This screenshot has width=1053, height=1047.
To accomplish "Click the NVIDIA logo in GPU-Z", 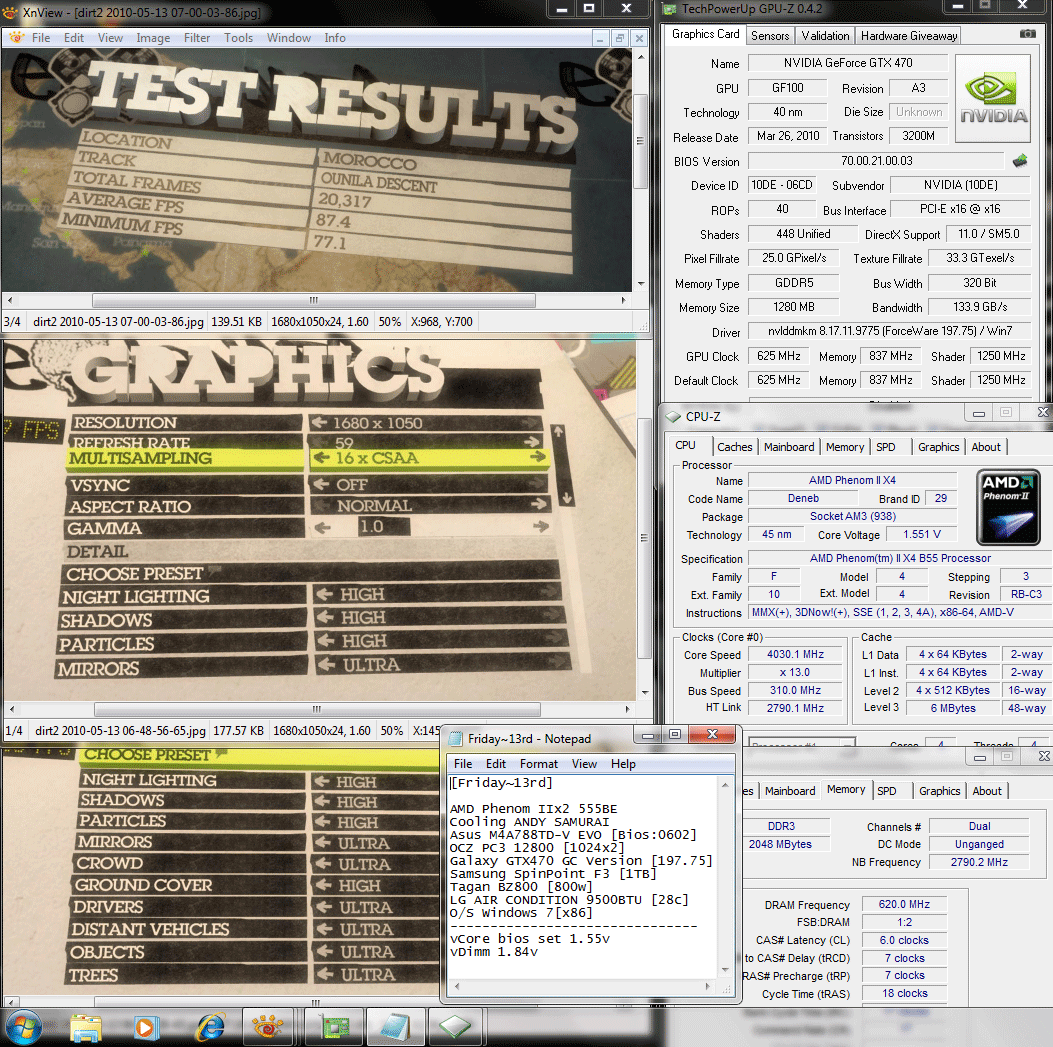I will 993,99.
